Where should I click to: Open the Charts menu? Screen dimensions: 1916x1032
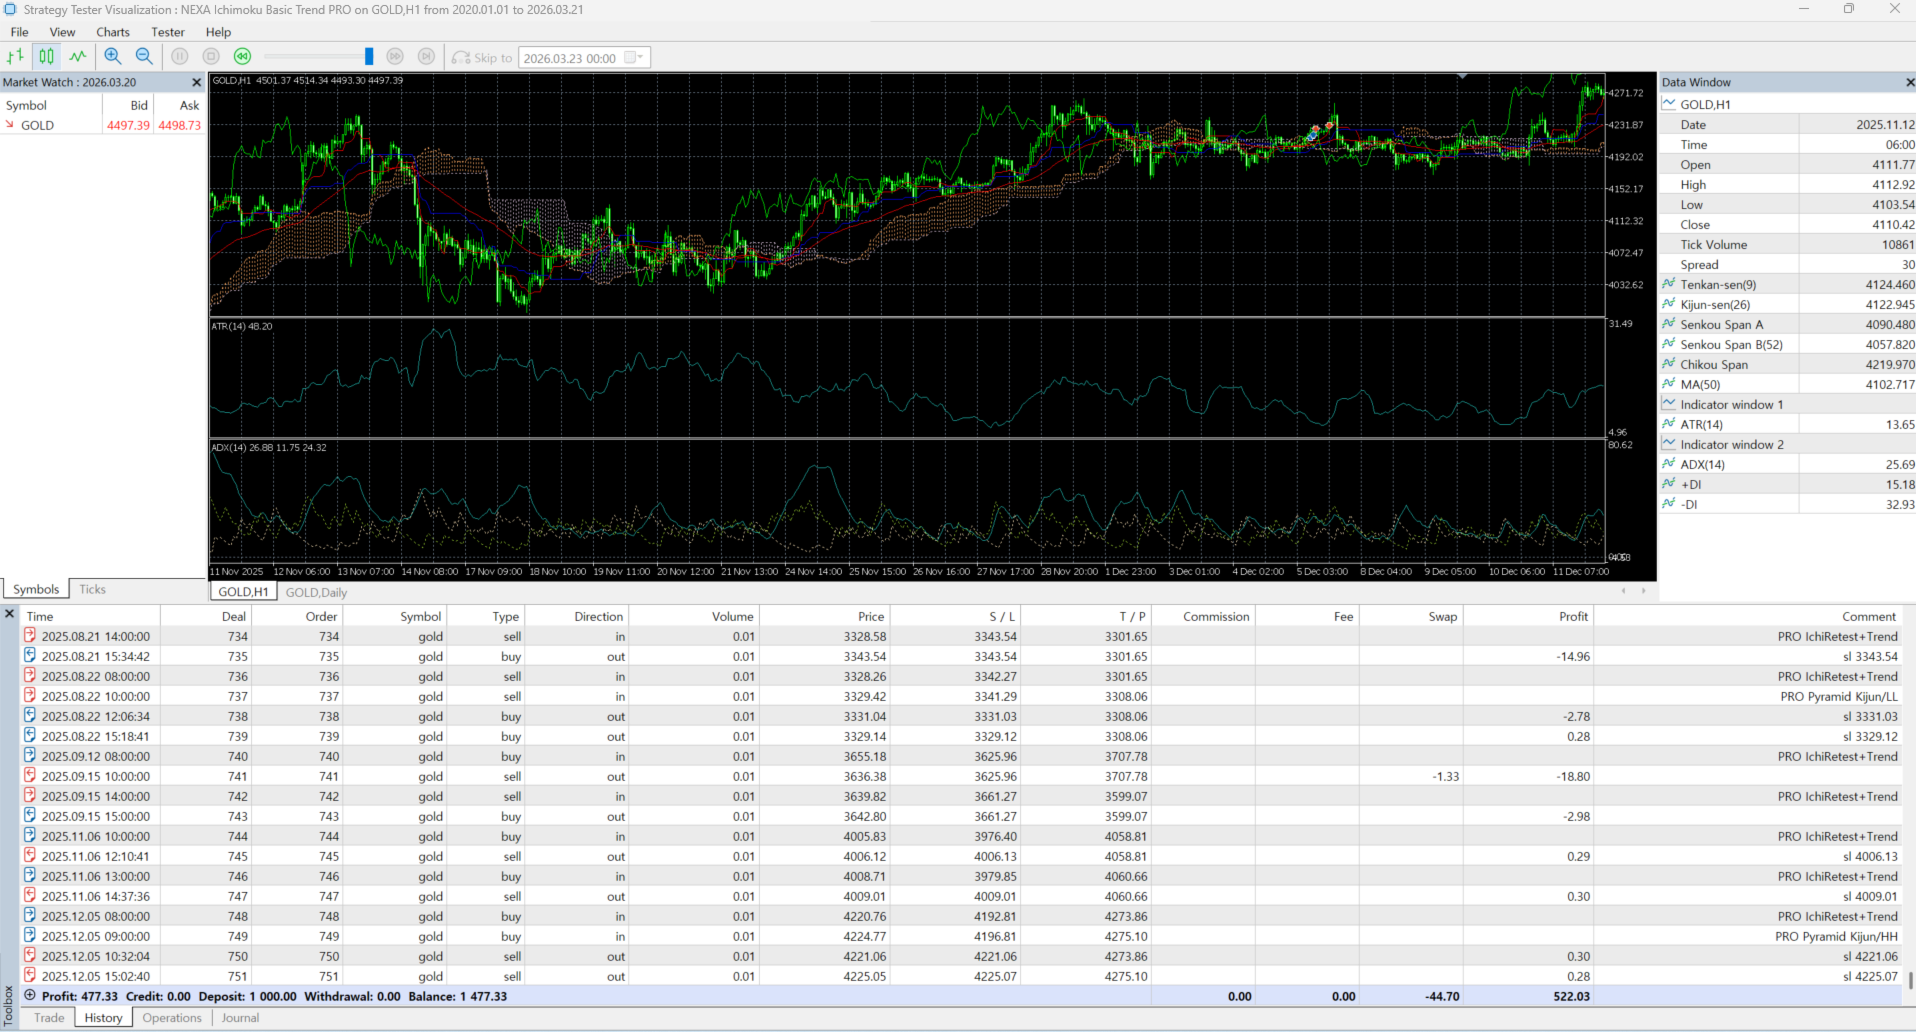tap(113, 32)
